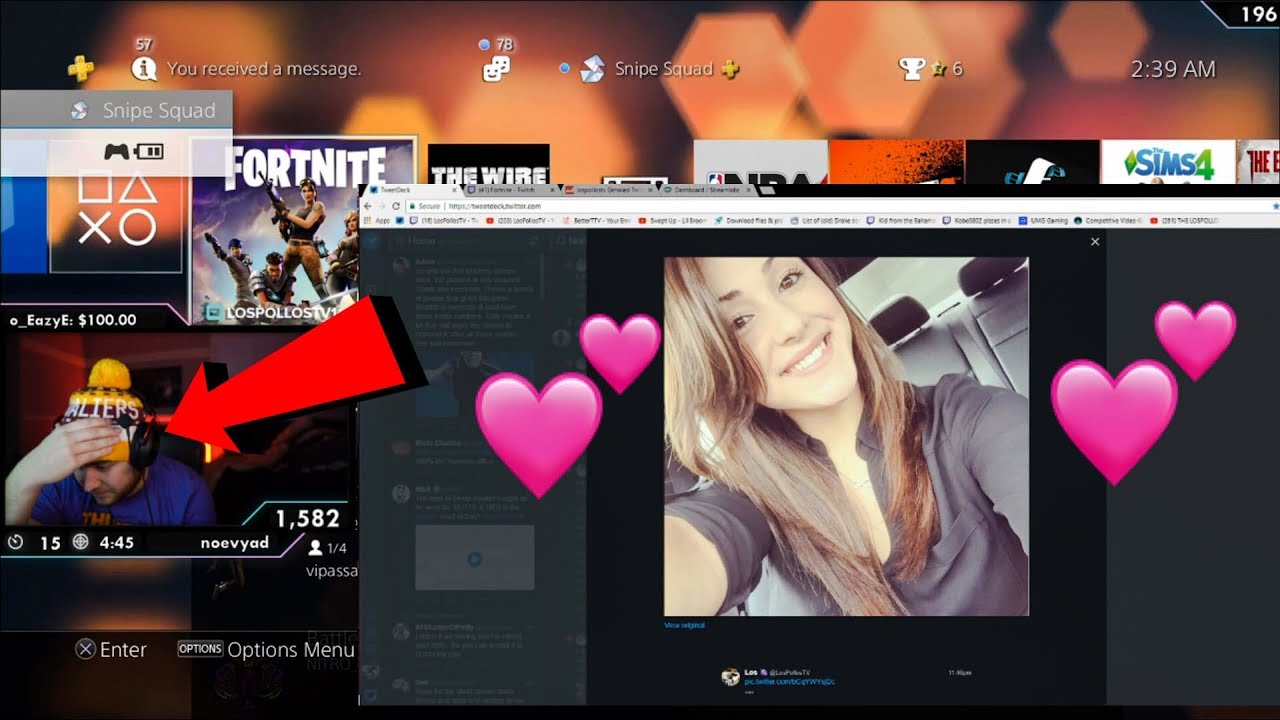
Task: Select the black tile with PlayStation logo
Action: point(1033,162)
